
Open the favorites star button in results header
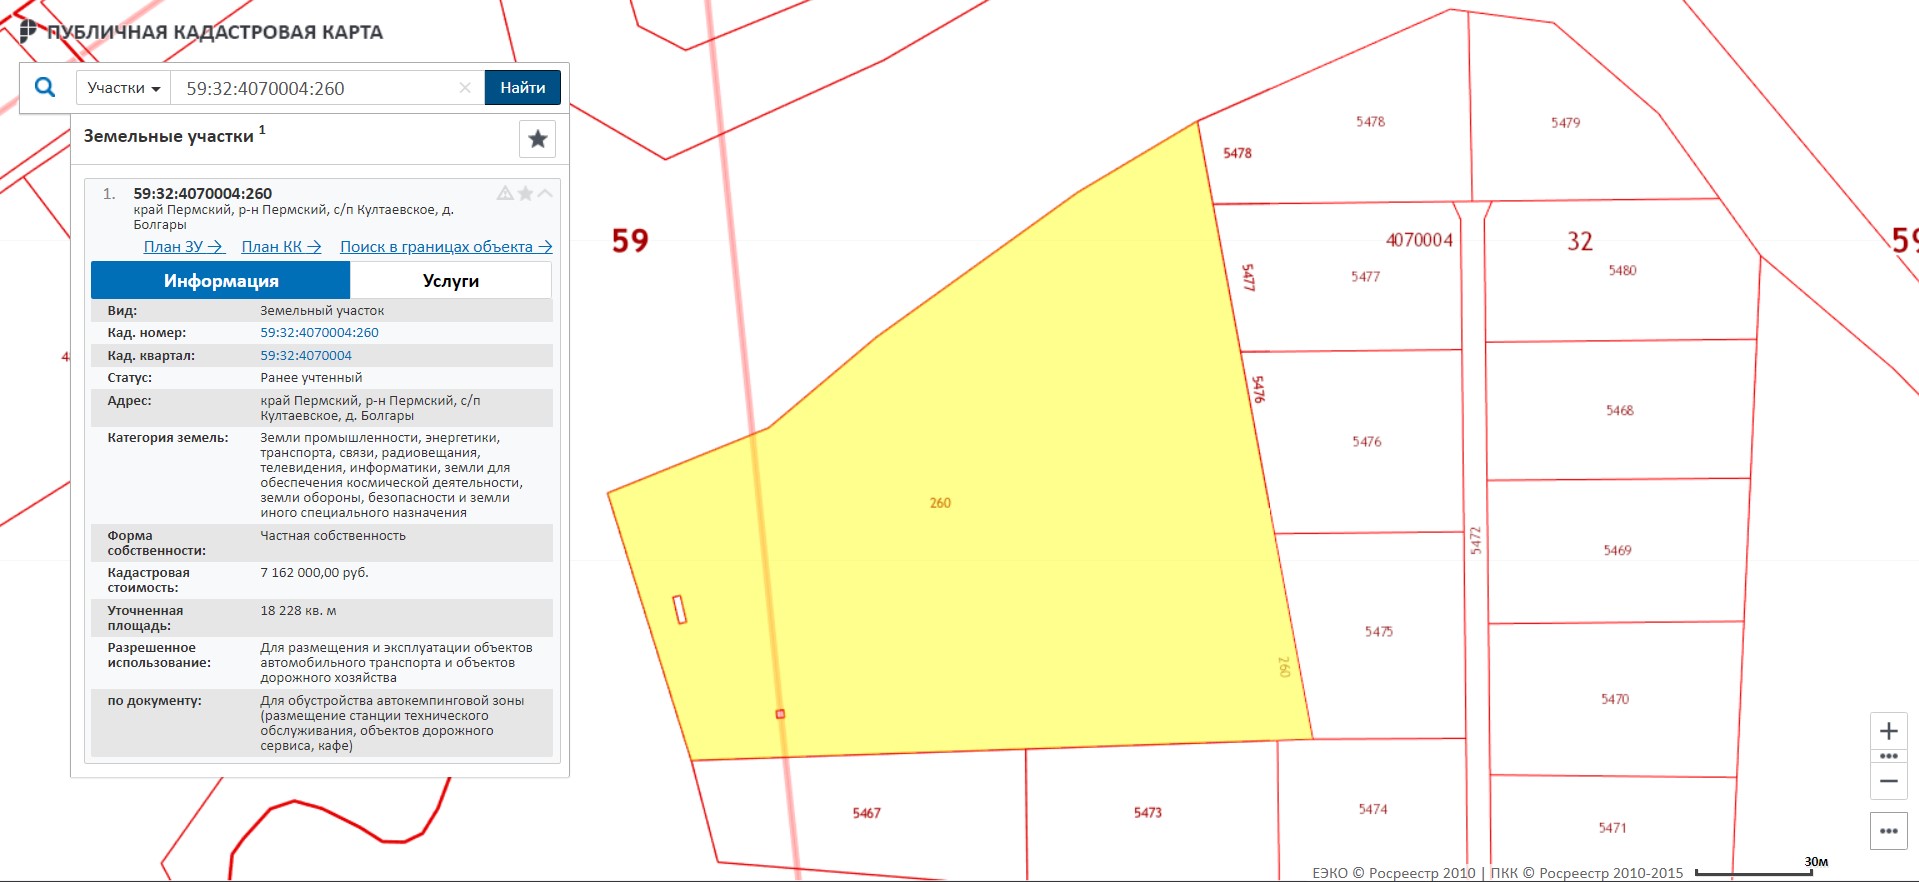point(537,139)
